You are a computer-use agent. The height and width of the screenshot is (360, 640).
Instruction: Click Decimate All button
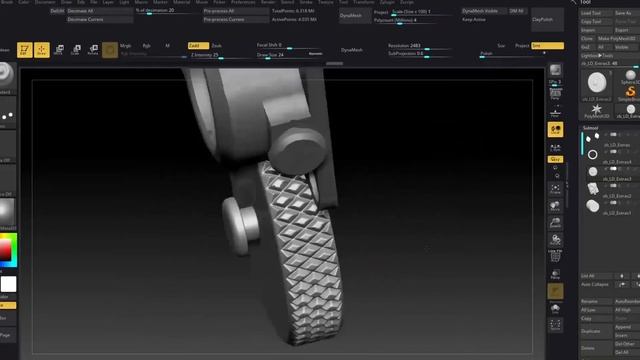click(x=100, y=11)
